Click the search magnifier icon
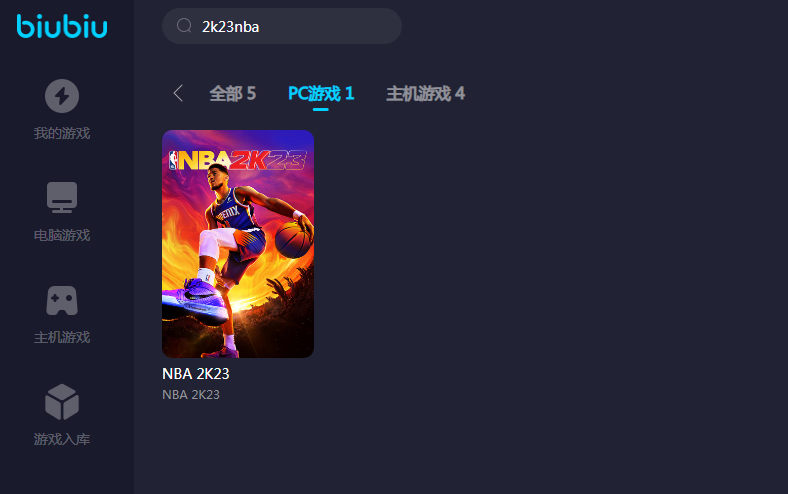788x494 pixels. pos(184,26)
